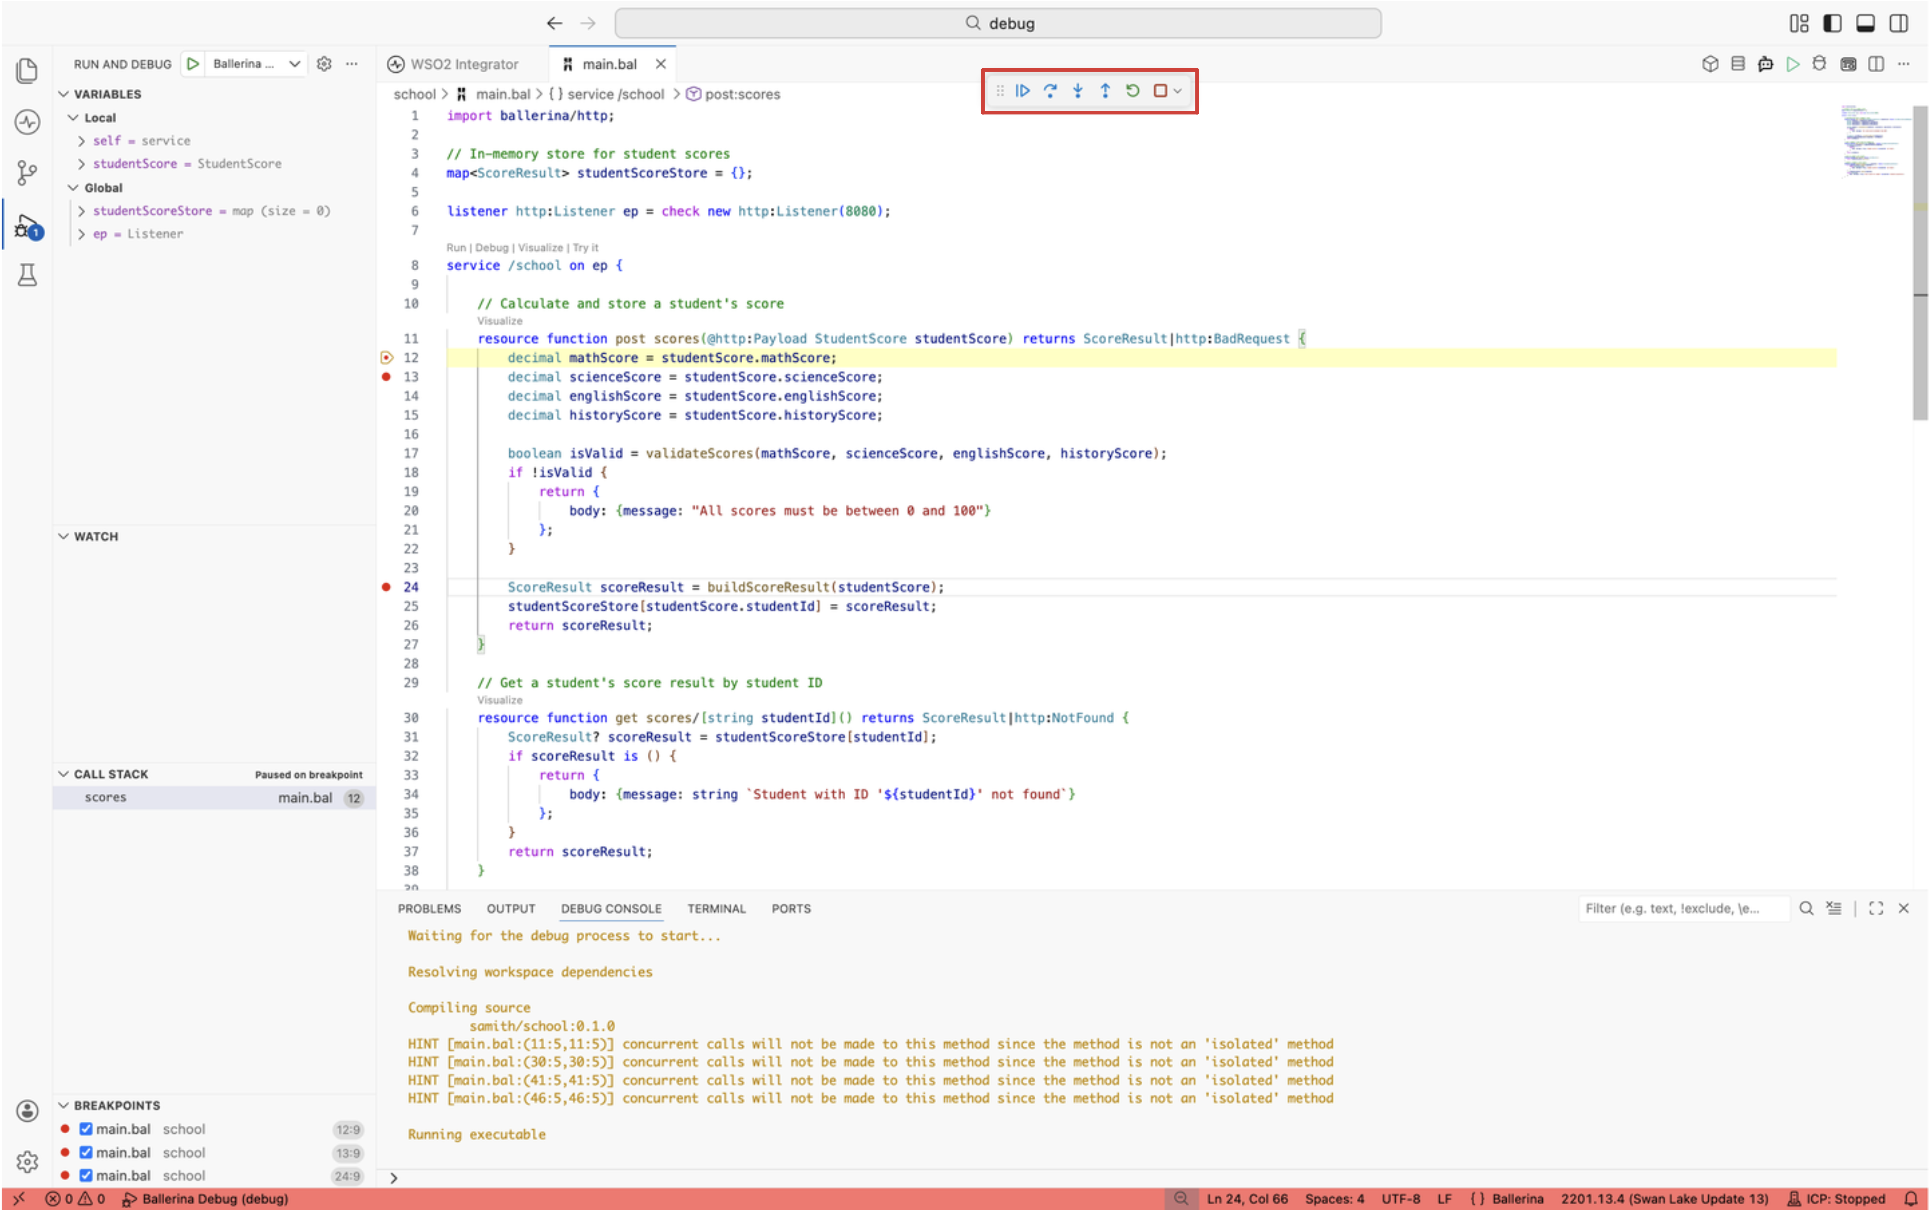The height and width of the screenshot is (1210, 1930).
Task: Expand the studentScore variable
Action: 81,164
